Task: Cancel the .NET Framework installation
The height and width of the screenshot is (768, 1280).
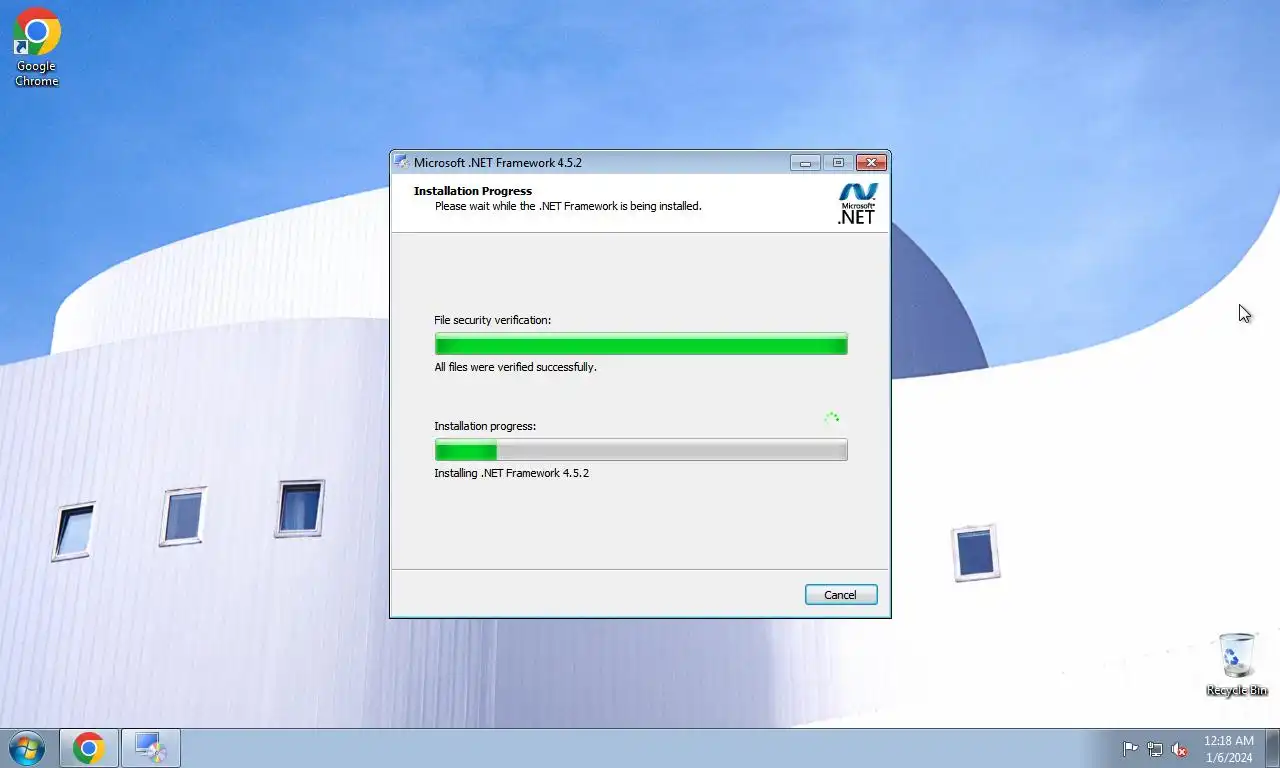Action: click(x=841, y=595)
